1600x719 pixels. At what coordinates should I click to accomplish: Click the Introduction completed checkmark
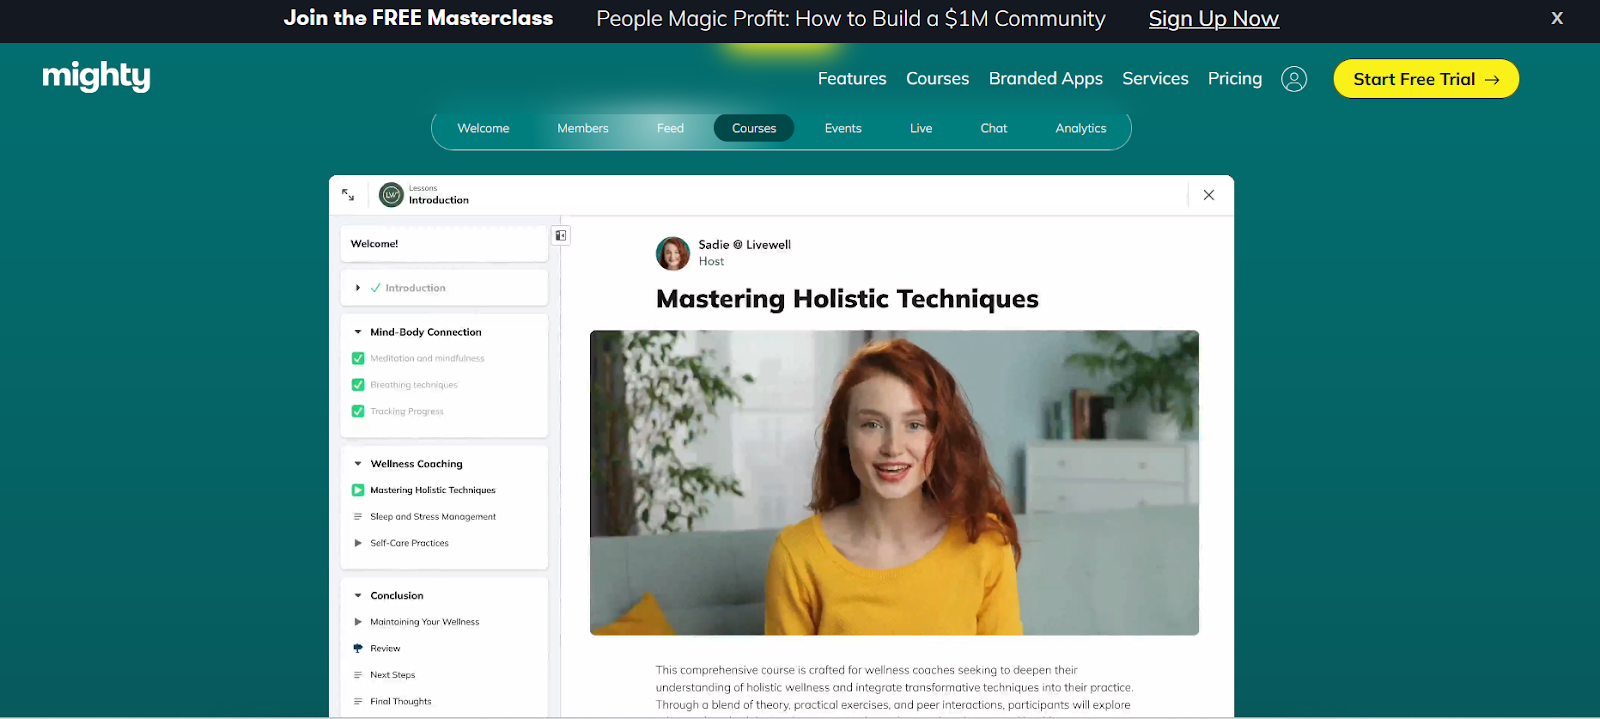pos(376,288)
